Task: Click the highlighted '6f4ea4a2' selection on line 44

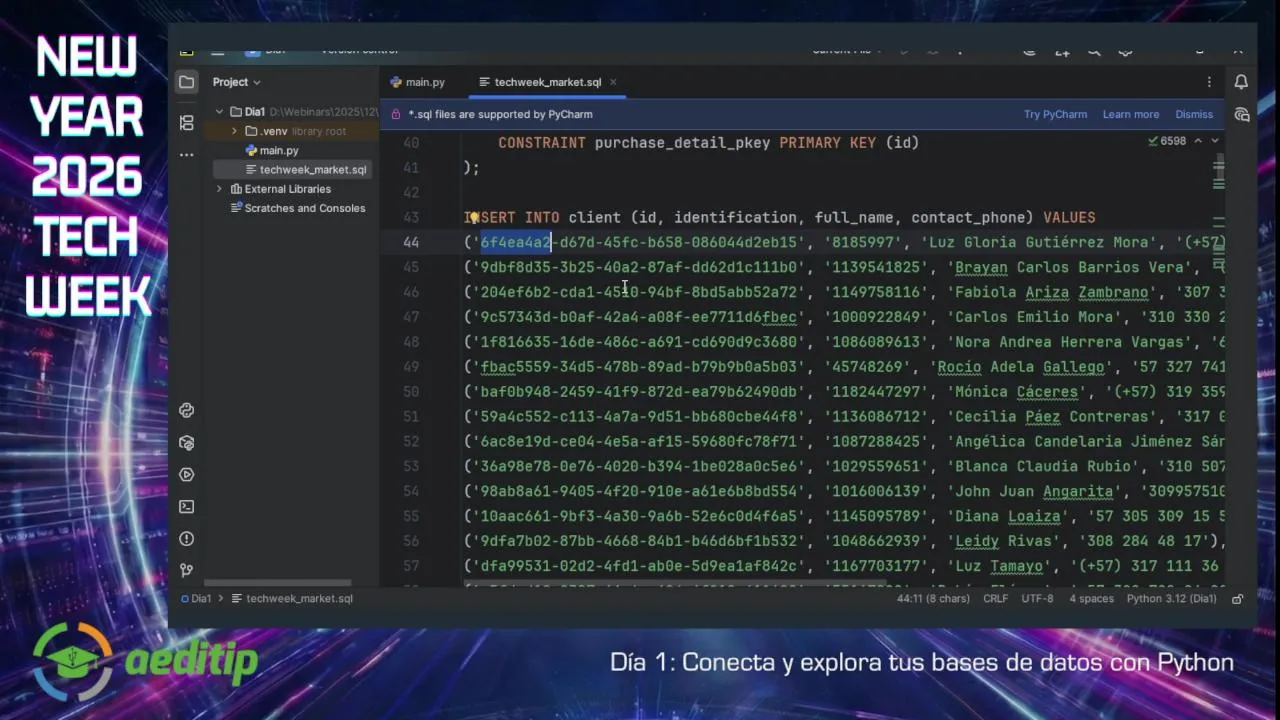Action: click(x=515, y=242)
